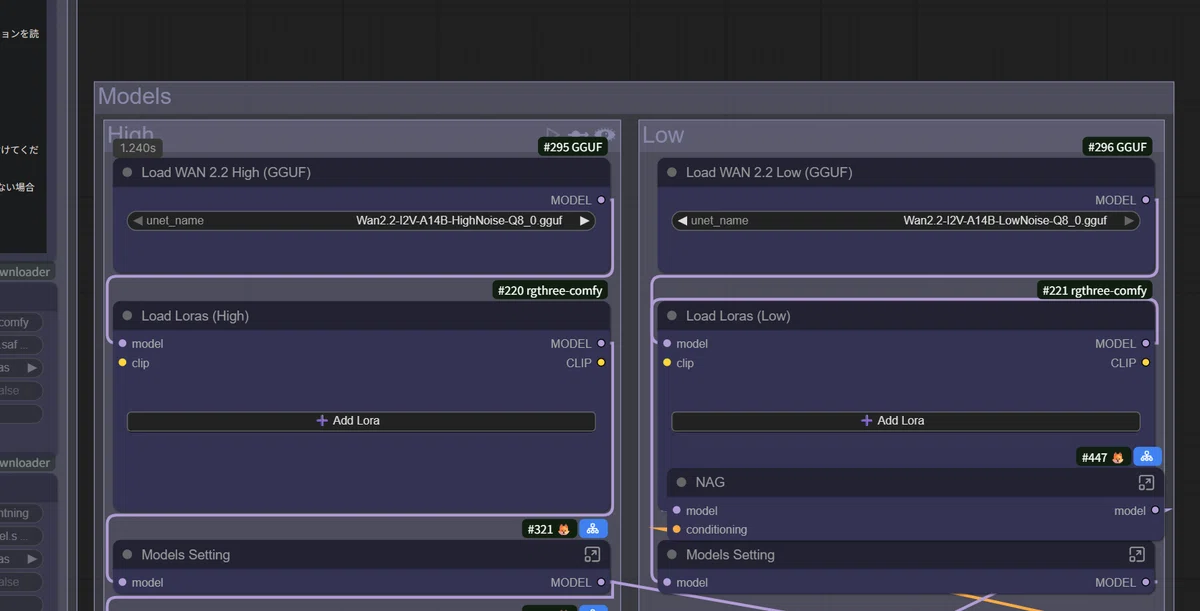Viewport: 1200px width, 611px height.
Task: Click CLIP output port on Load Loras (High)
Action: [x=601, y=363]
